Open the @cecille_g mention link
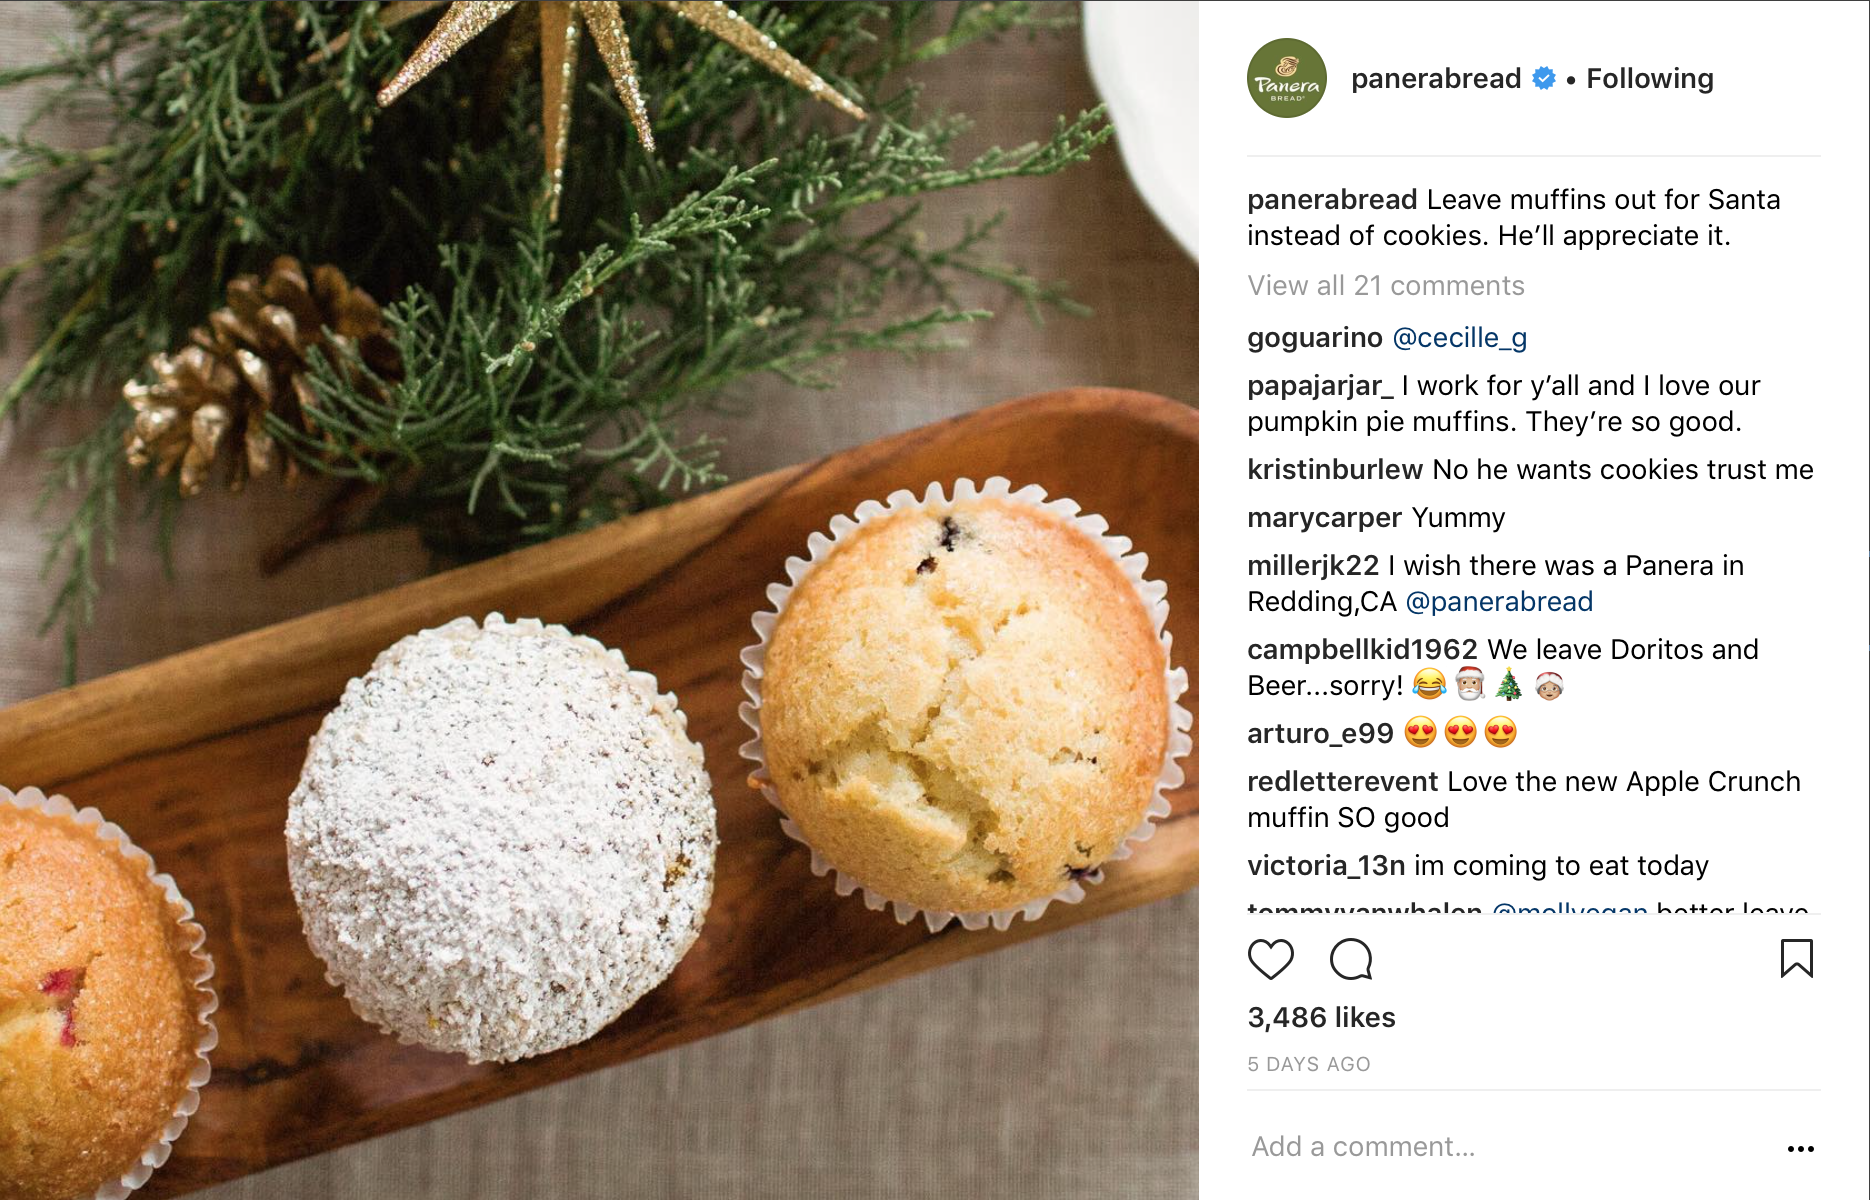 pyautogui.click(x=1460, y=338)
